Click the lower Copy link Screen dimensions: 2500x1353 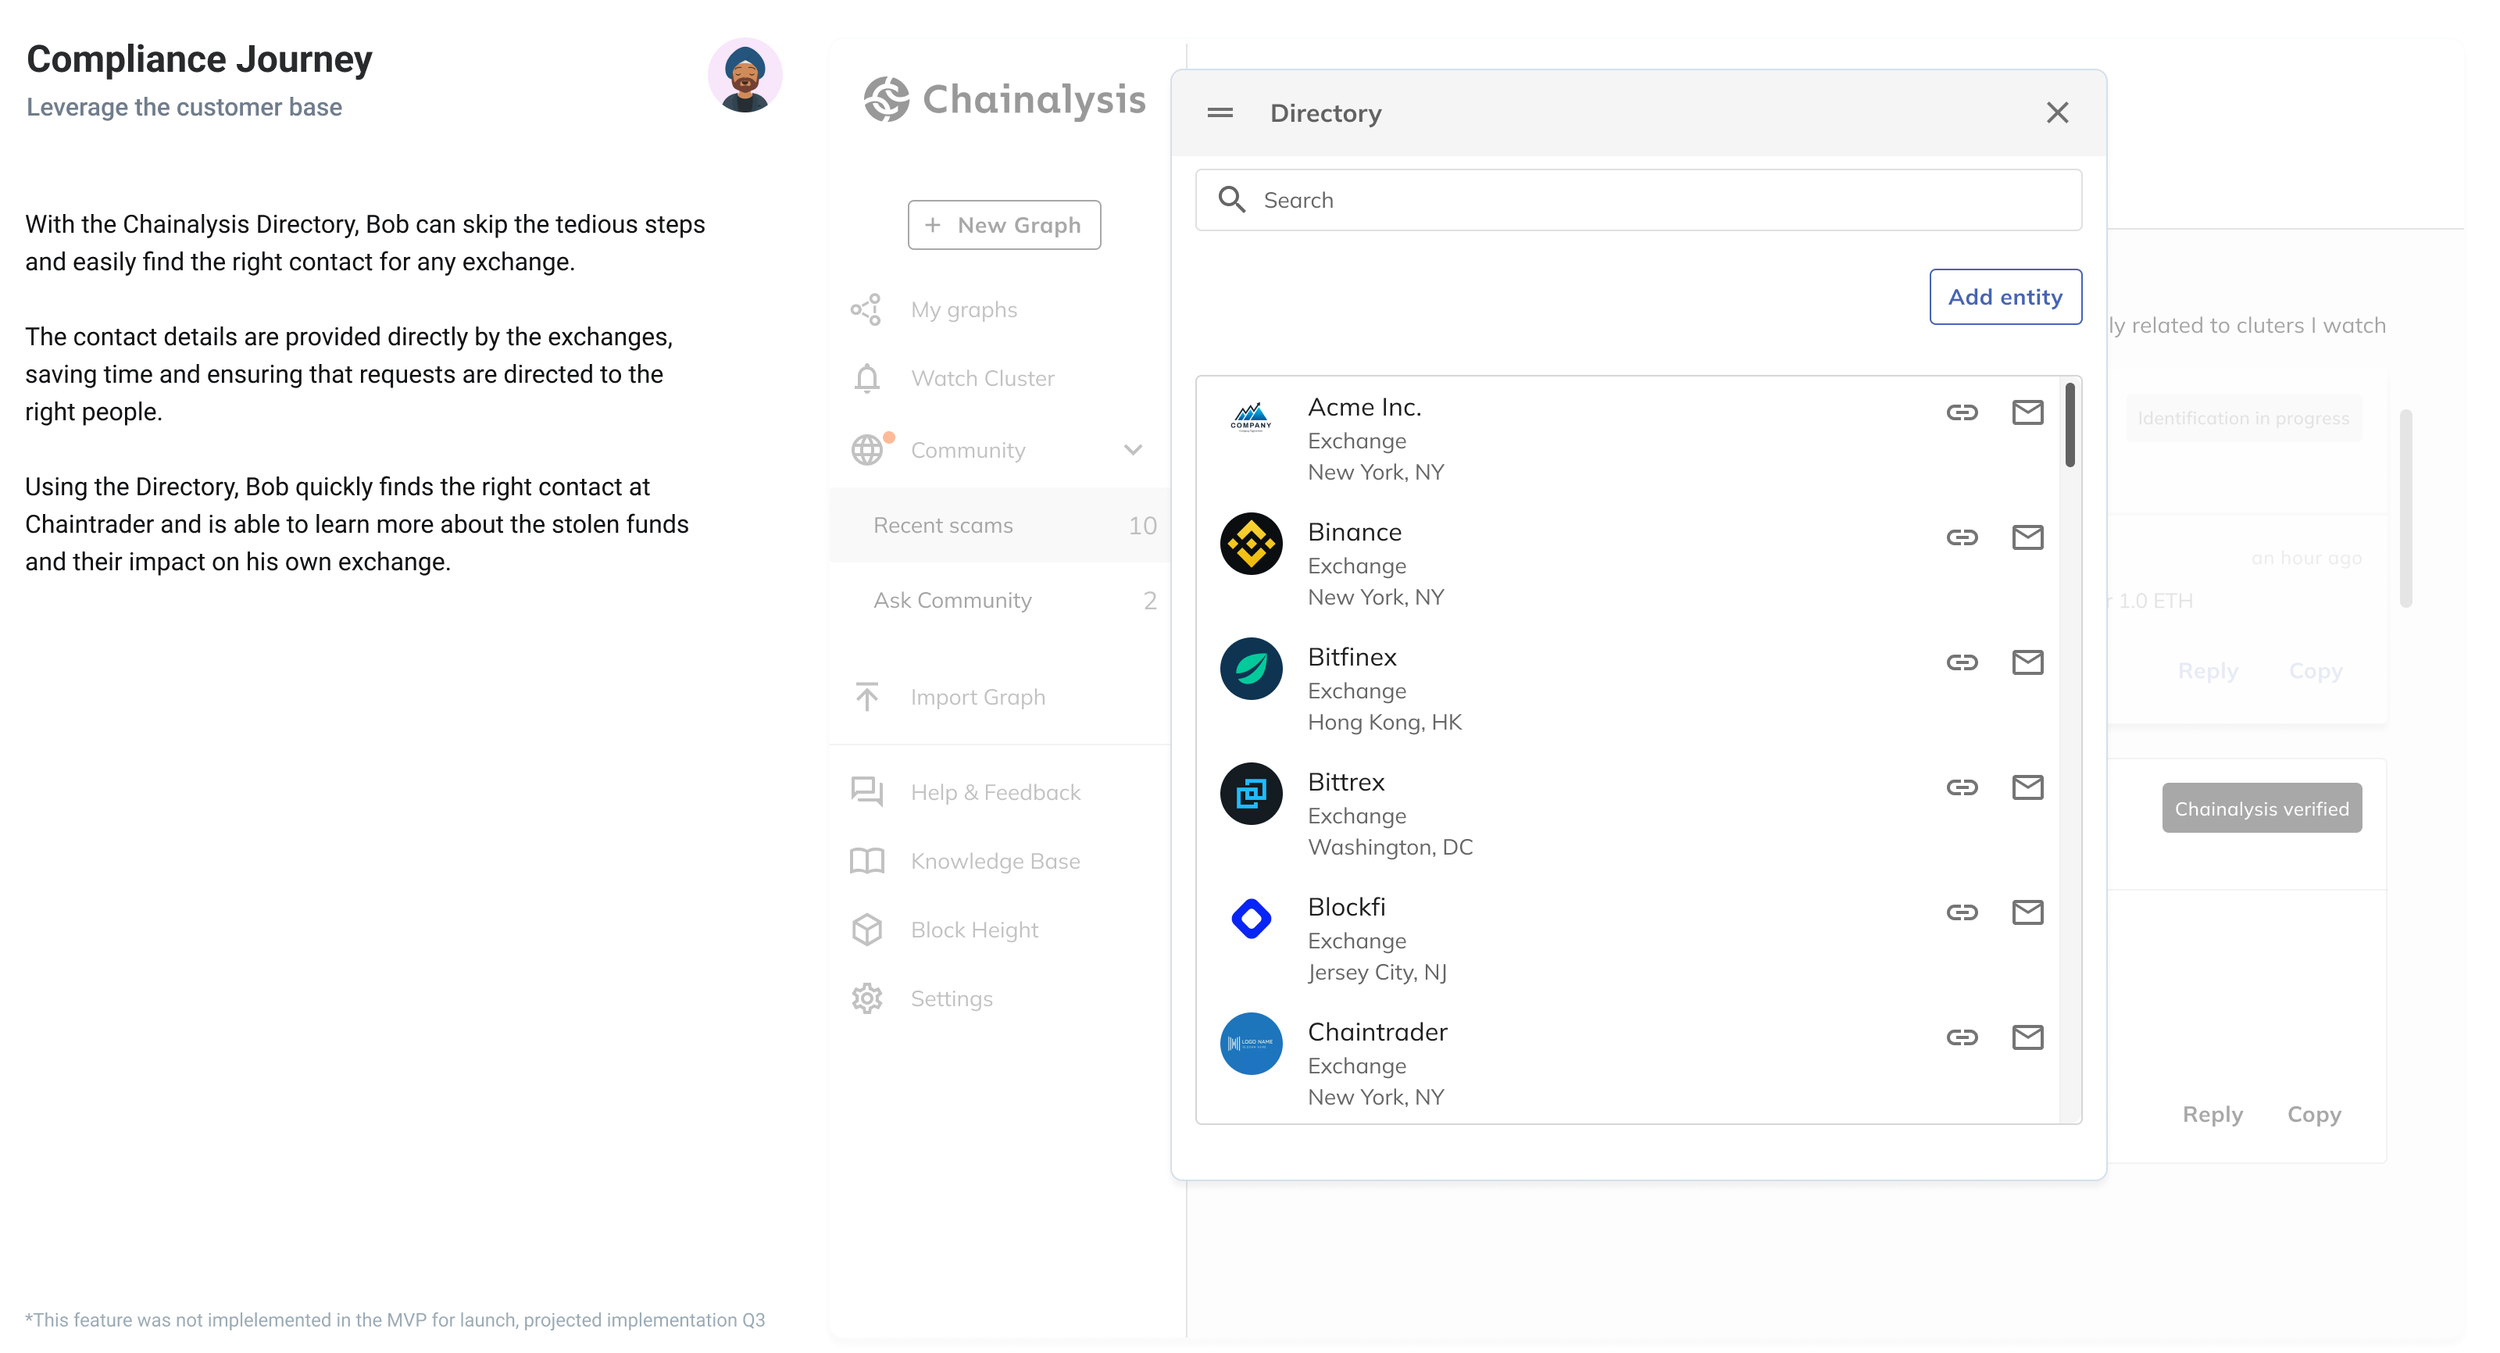tap(2314, 1114)
